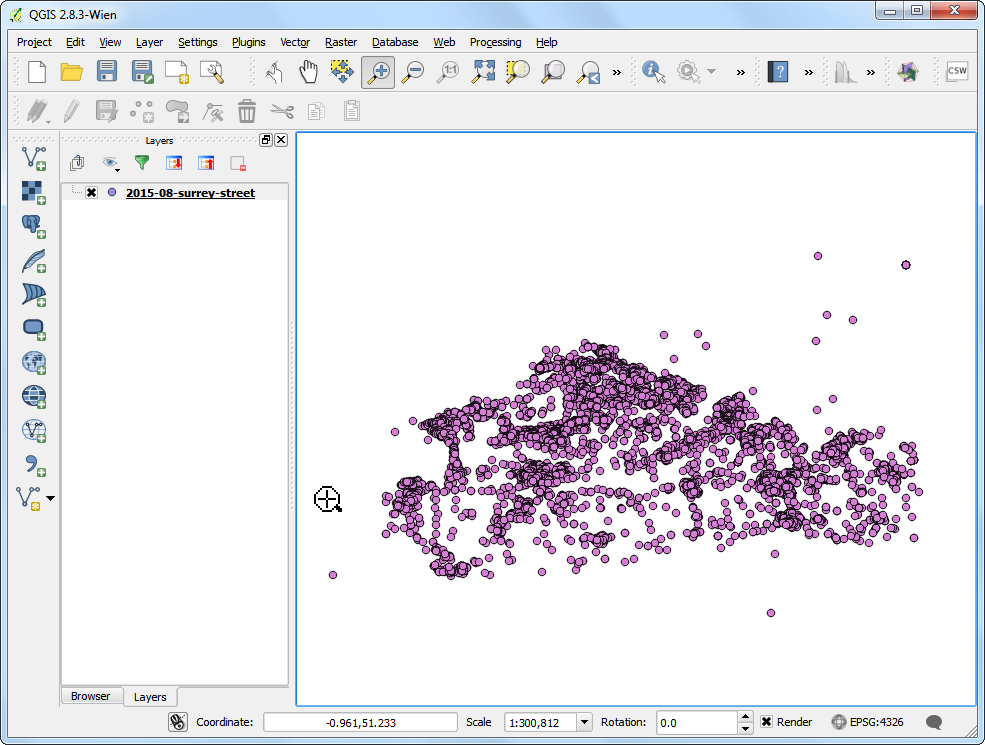Decrease rotation with the down stepper arrow
The height and width of the screenshot is (745, 985).
coord(744,728)
